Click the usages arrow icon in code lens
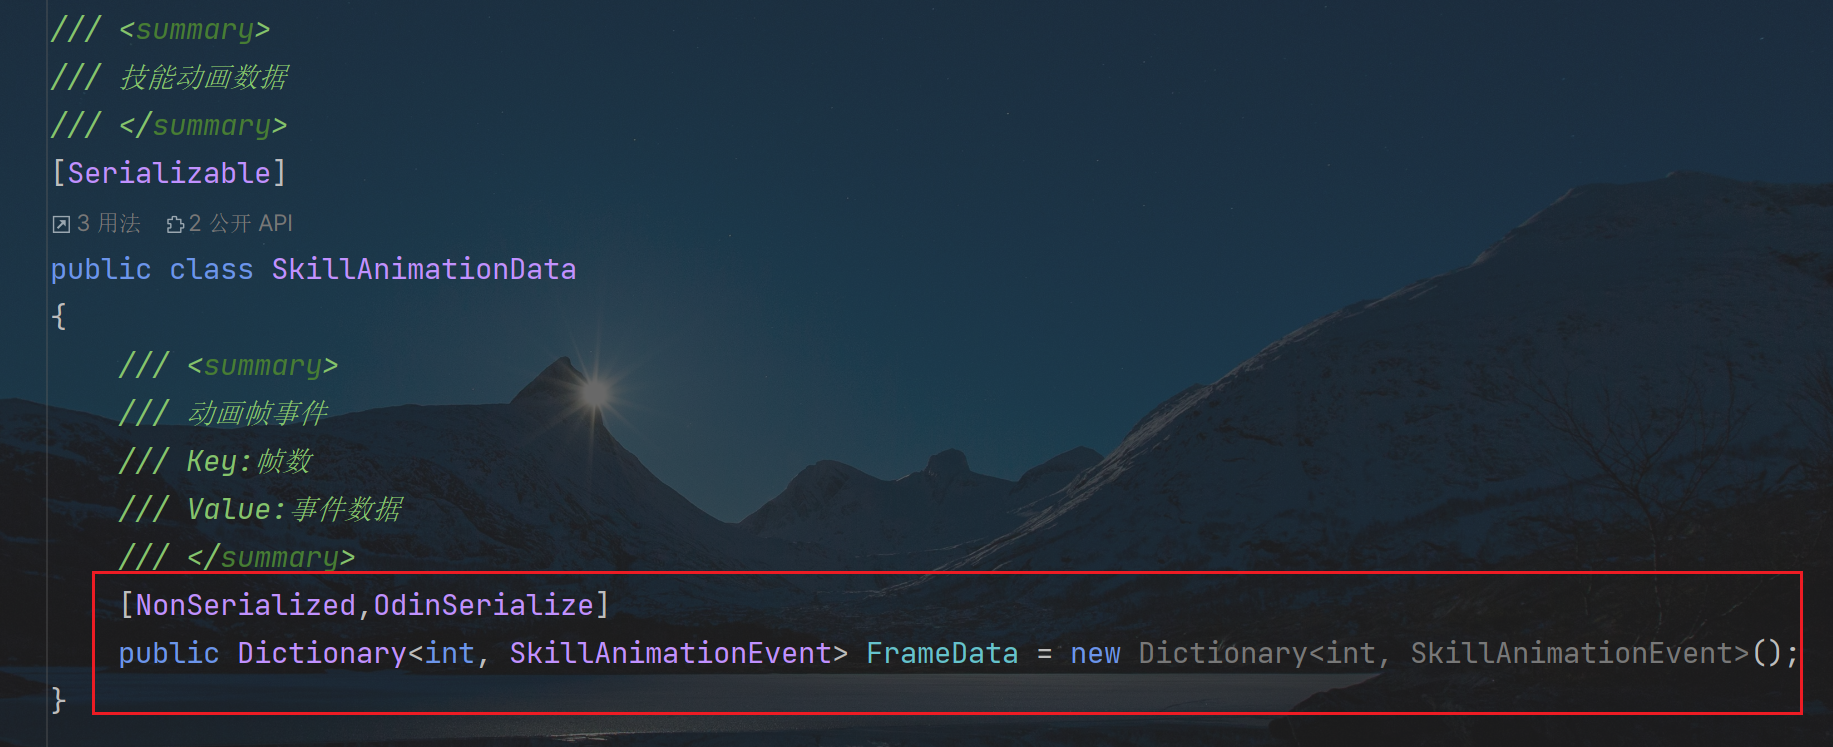 pyautogui.click(x=61, y=224)
